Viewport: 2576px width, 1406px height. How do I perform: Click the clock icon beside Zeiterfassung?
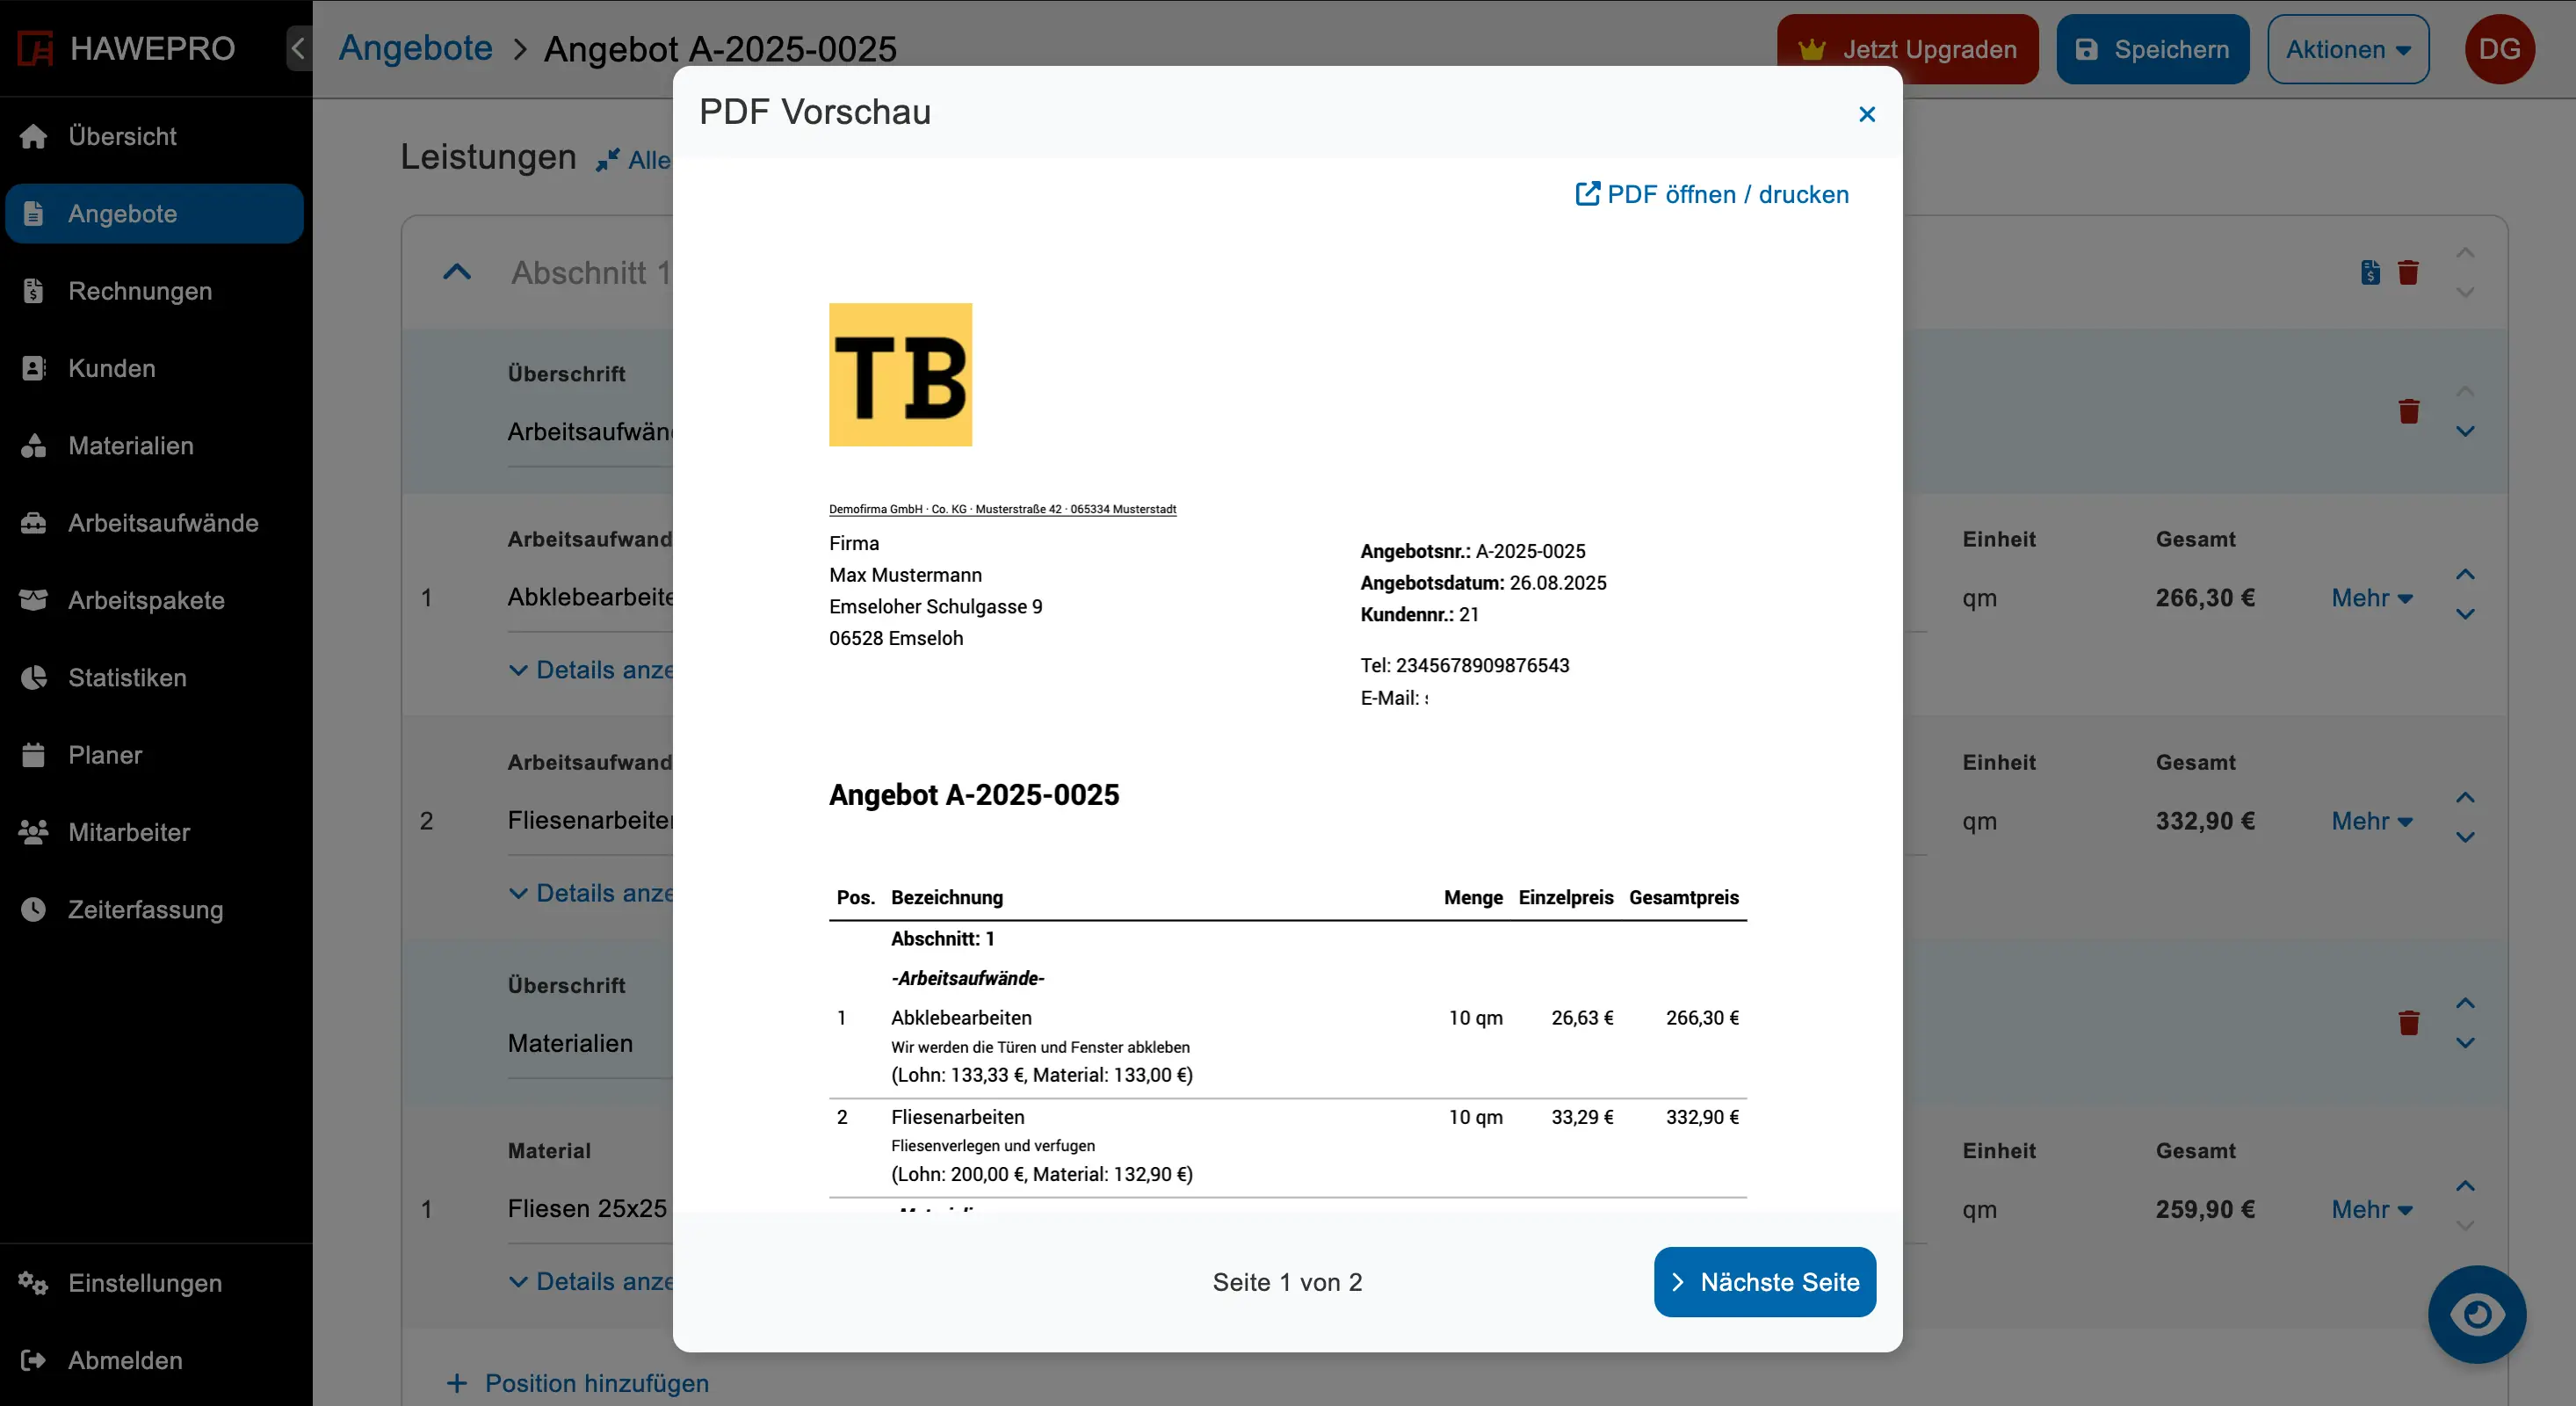tap(33, 909)
